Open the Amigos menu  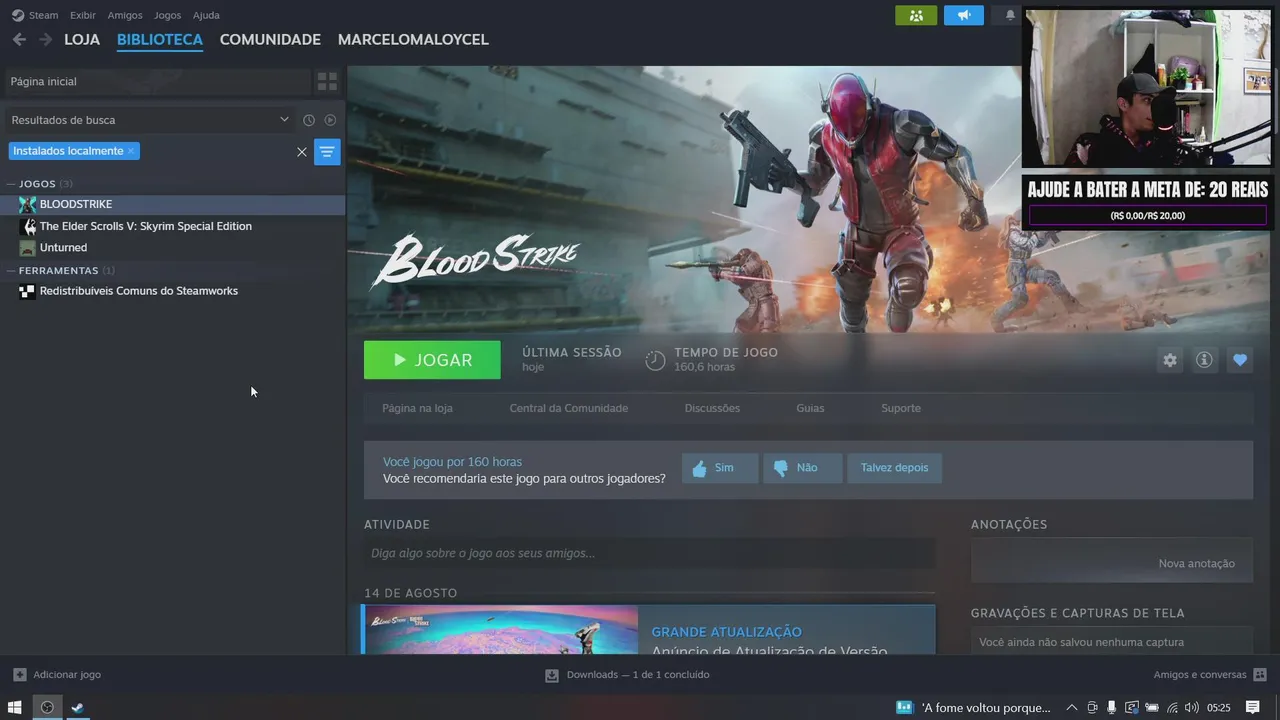(125, 15)
